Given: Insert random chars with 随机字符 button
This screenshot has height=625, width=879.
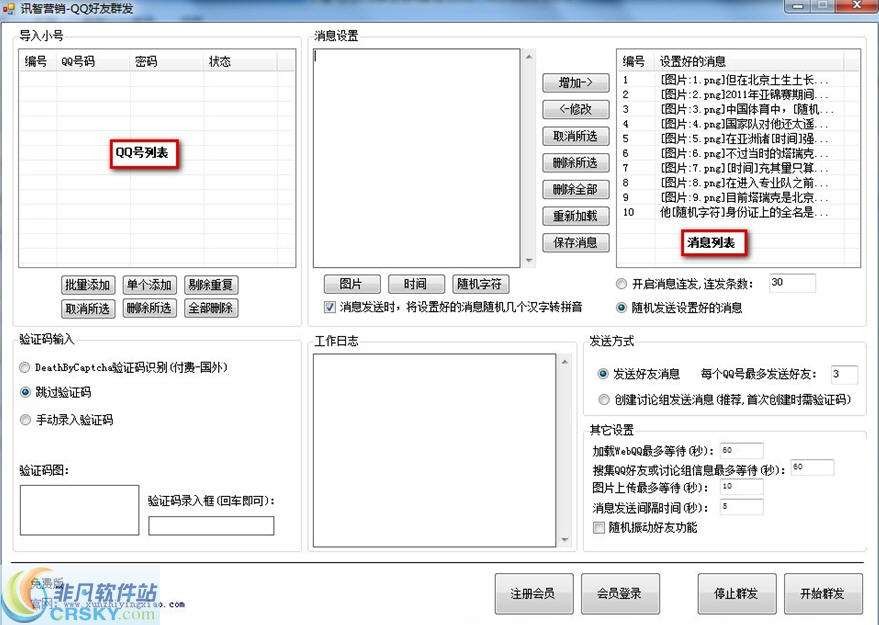Looking at the screenshot, I should pyautogui.click(x=480, y=284).
